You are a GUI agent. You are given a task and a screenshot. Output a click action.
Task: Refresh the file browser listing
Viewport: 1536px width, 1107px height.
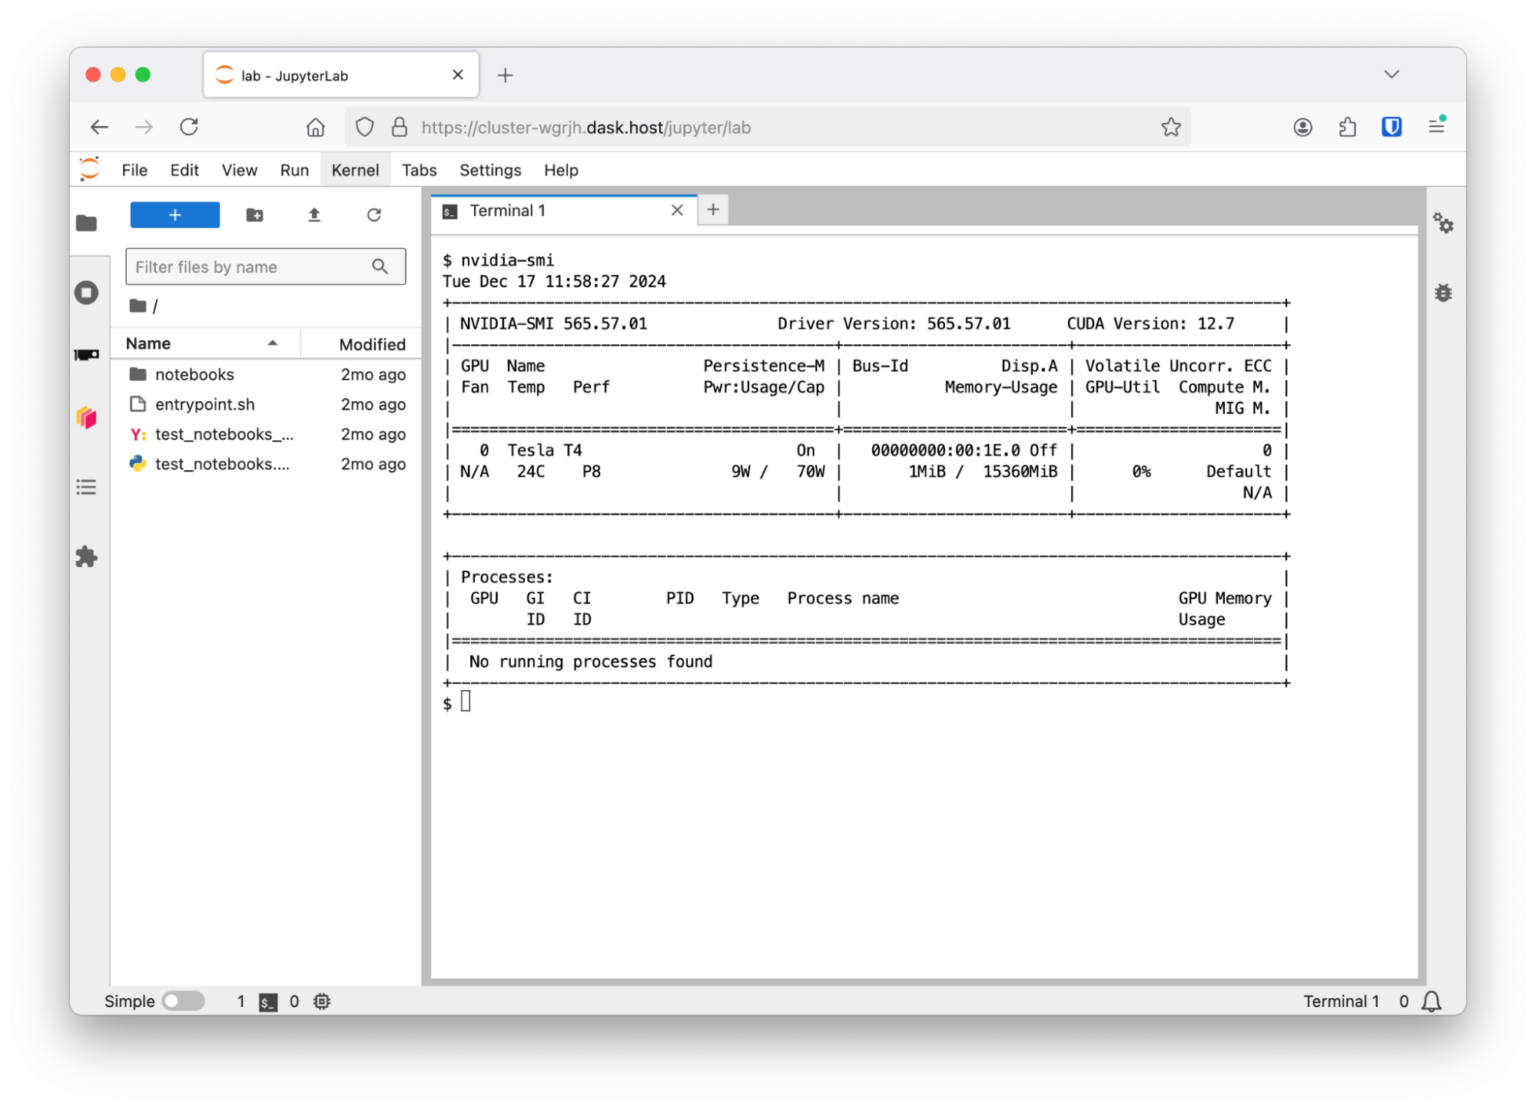(373, 214)
